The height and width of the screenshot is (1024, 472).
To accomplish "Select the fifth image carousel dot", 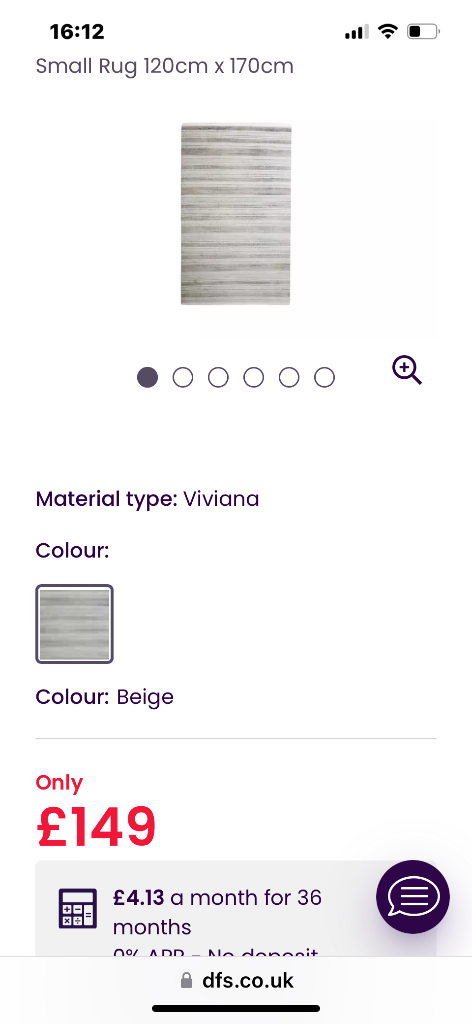I will 289,377.
